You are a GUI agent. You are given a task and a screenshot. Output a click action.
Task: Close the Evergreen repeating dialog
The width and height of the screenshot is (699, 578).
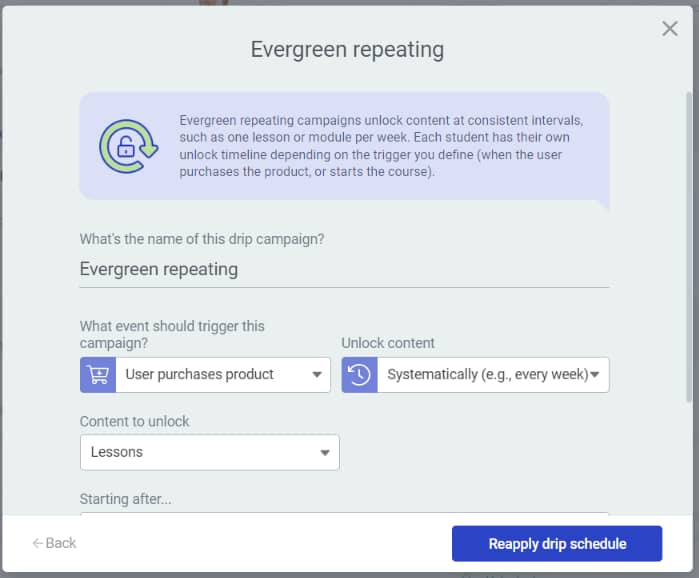(x=670, y=29)
